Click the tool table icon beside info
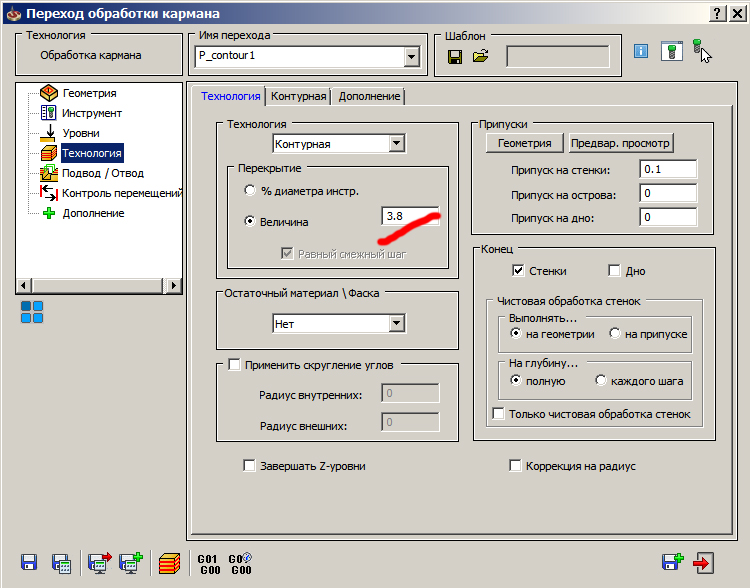The width and height of the screenshot is (750, 588). tap(672, 51)
